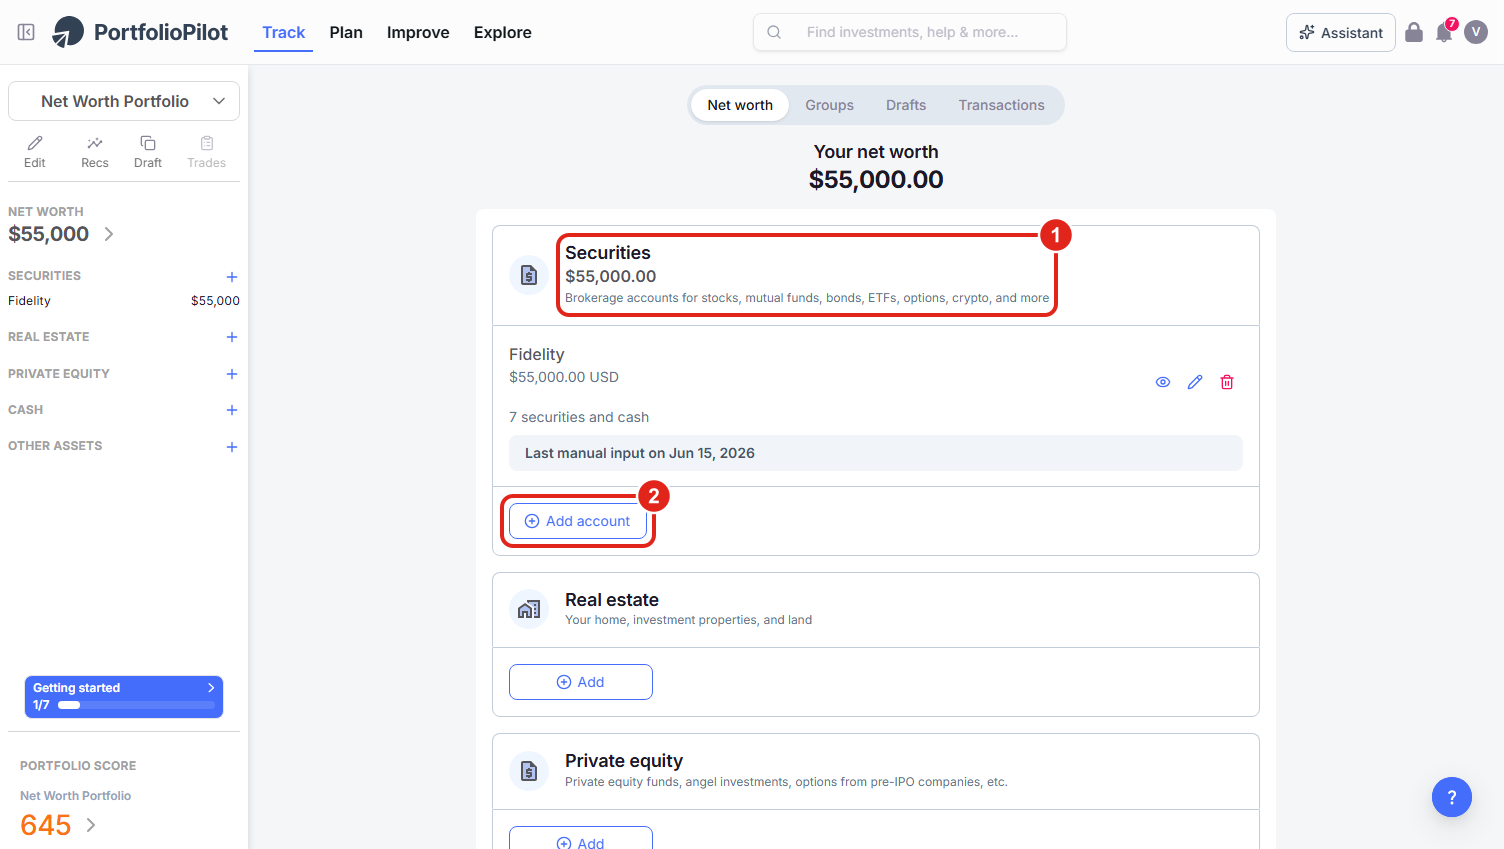The height and width of the screenshot is (849, 1504).
Task: Click Add under Private equity
Action: [581, 838]
